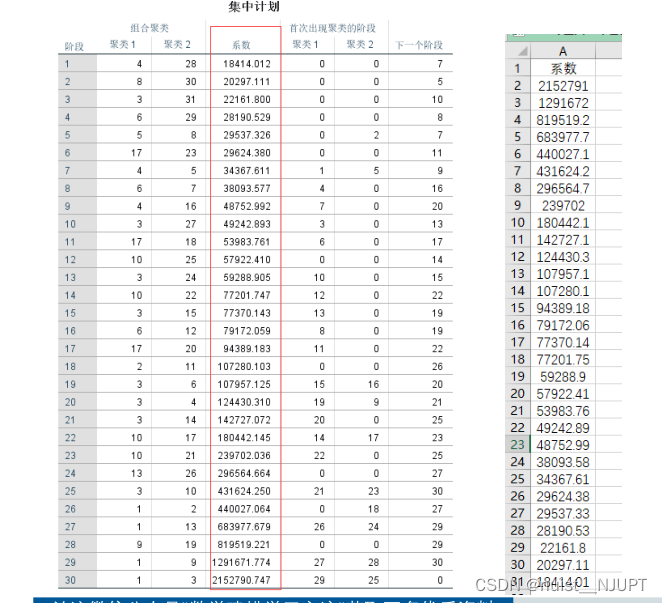Select coefficient 53983.761 in stage 11

pos(247,242)
